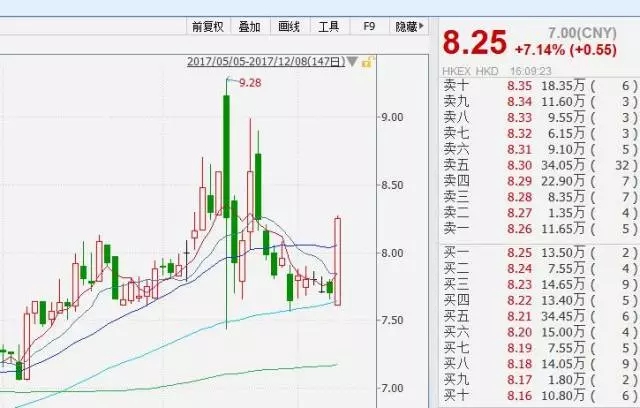Viewport: 640px width, 408px height.
Task: Select the 卖六 row at 8.31
Action: coord(540,149)
